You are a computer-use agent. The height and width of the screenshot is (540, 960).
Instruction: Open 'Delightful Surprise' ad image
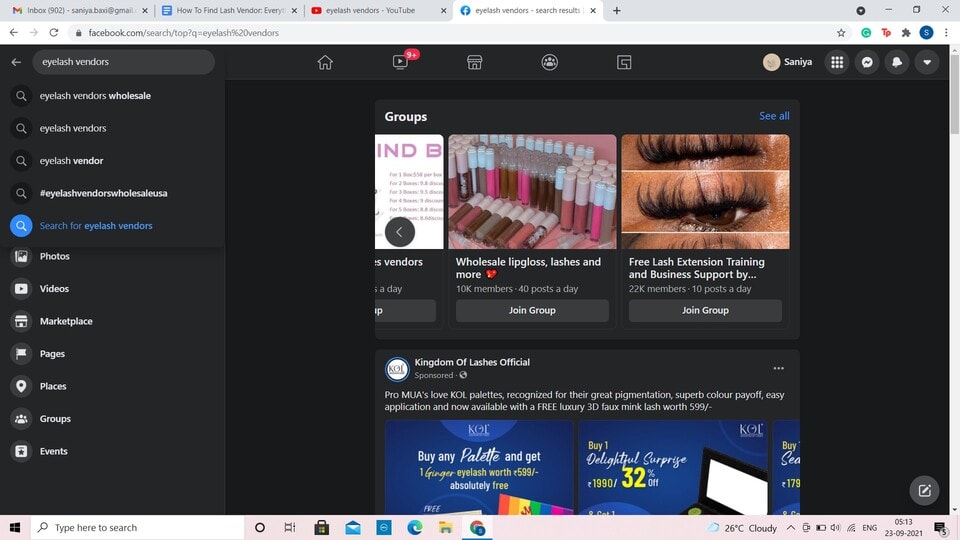[672, 467]
